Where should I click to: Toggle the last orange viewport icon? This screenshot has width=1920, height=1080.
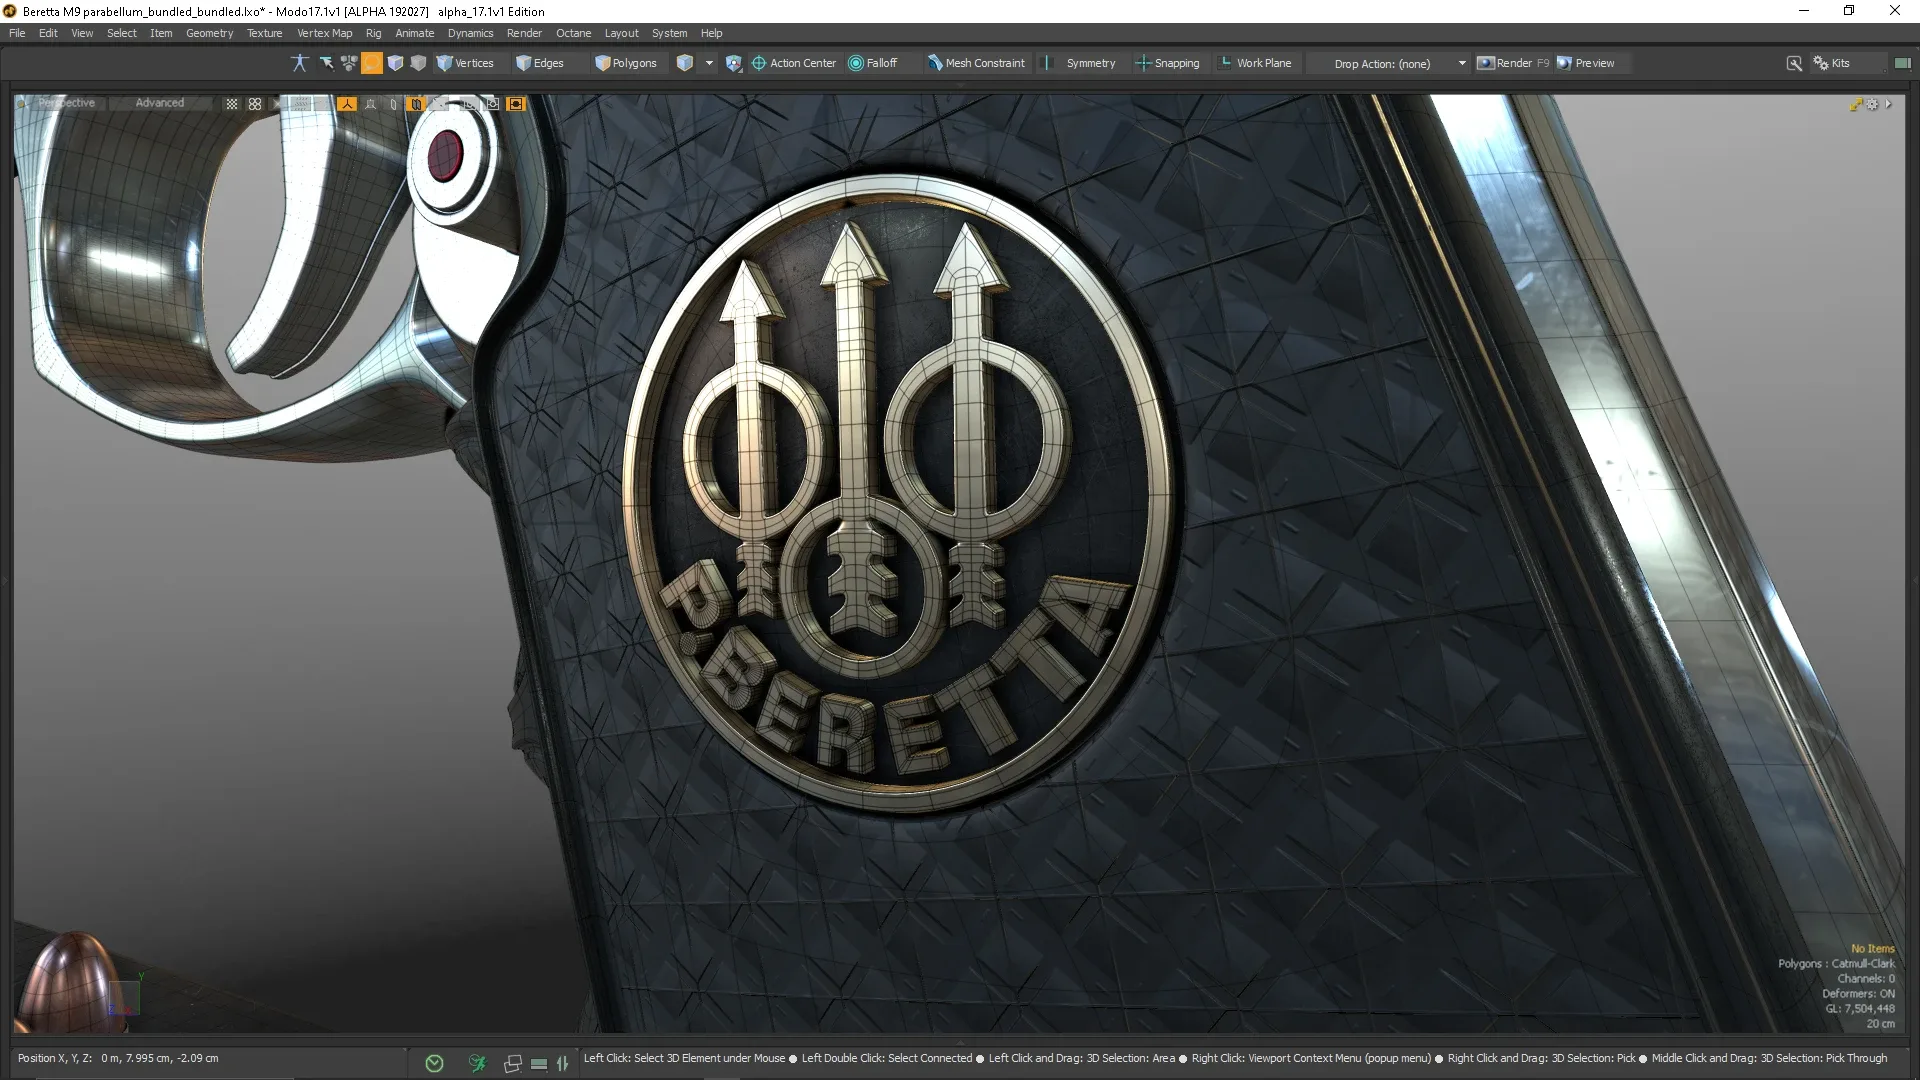tap(516, 104)
